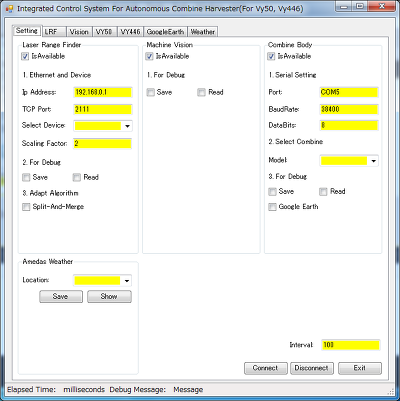Click the Show weather button
The height and width of the screenshot is (401, 400).
[x=109, y=297]
